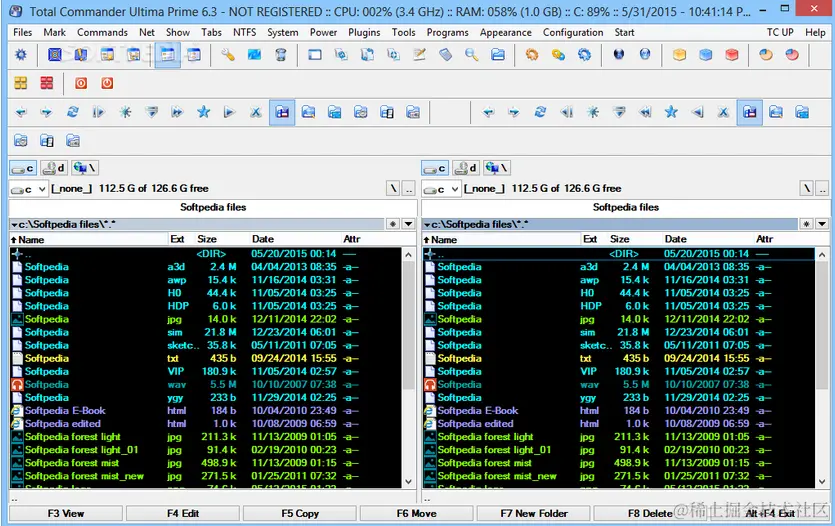Screen dimensions: 835x526
Task: Click the X icon in left navigation toolbar
Action: pyautogui.click(x=256, y=112)
